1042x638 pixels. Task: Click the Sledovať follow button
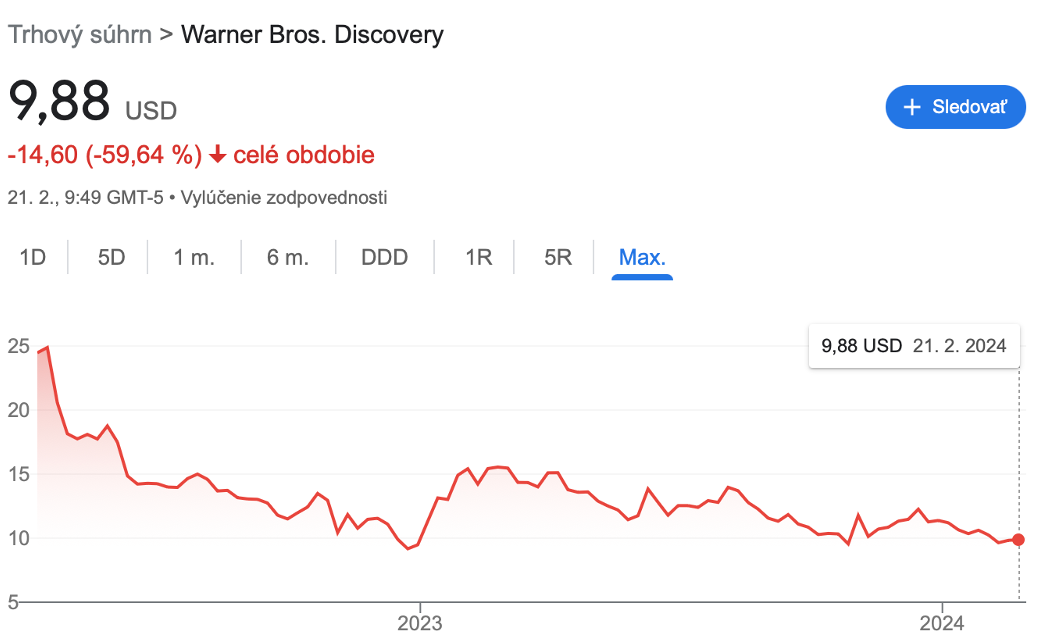955,107
